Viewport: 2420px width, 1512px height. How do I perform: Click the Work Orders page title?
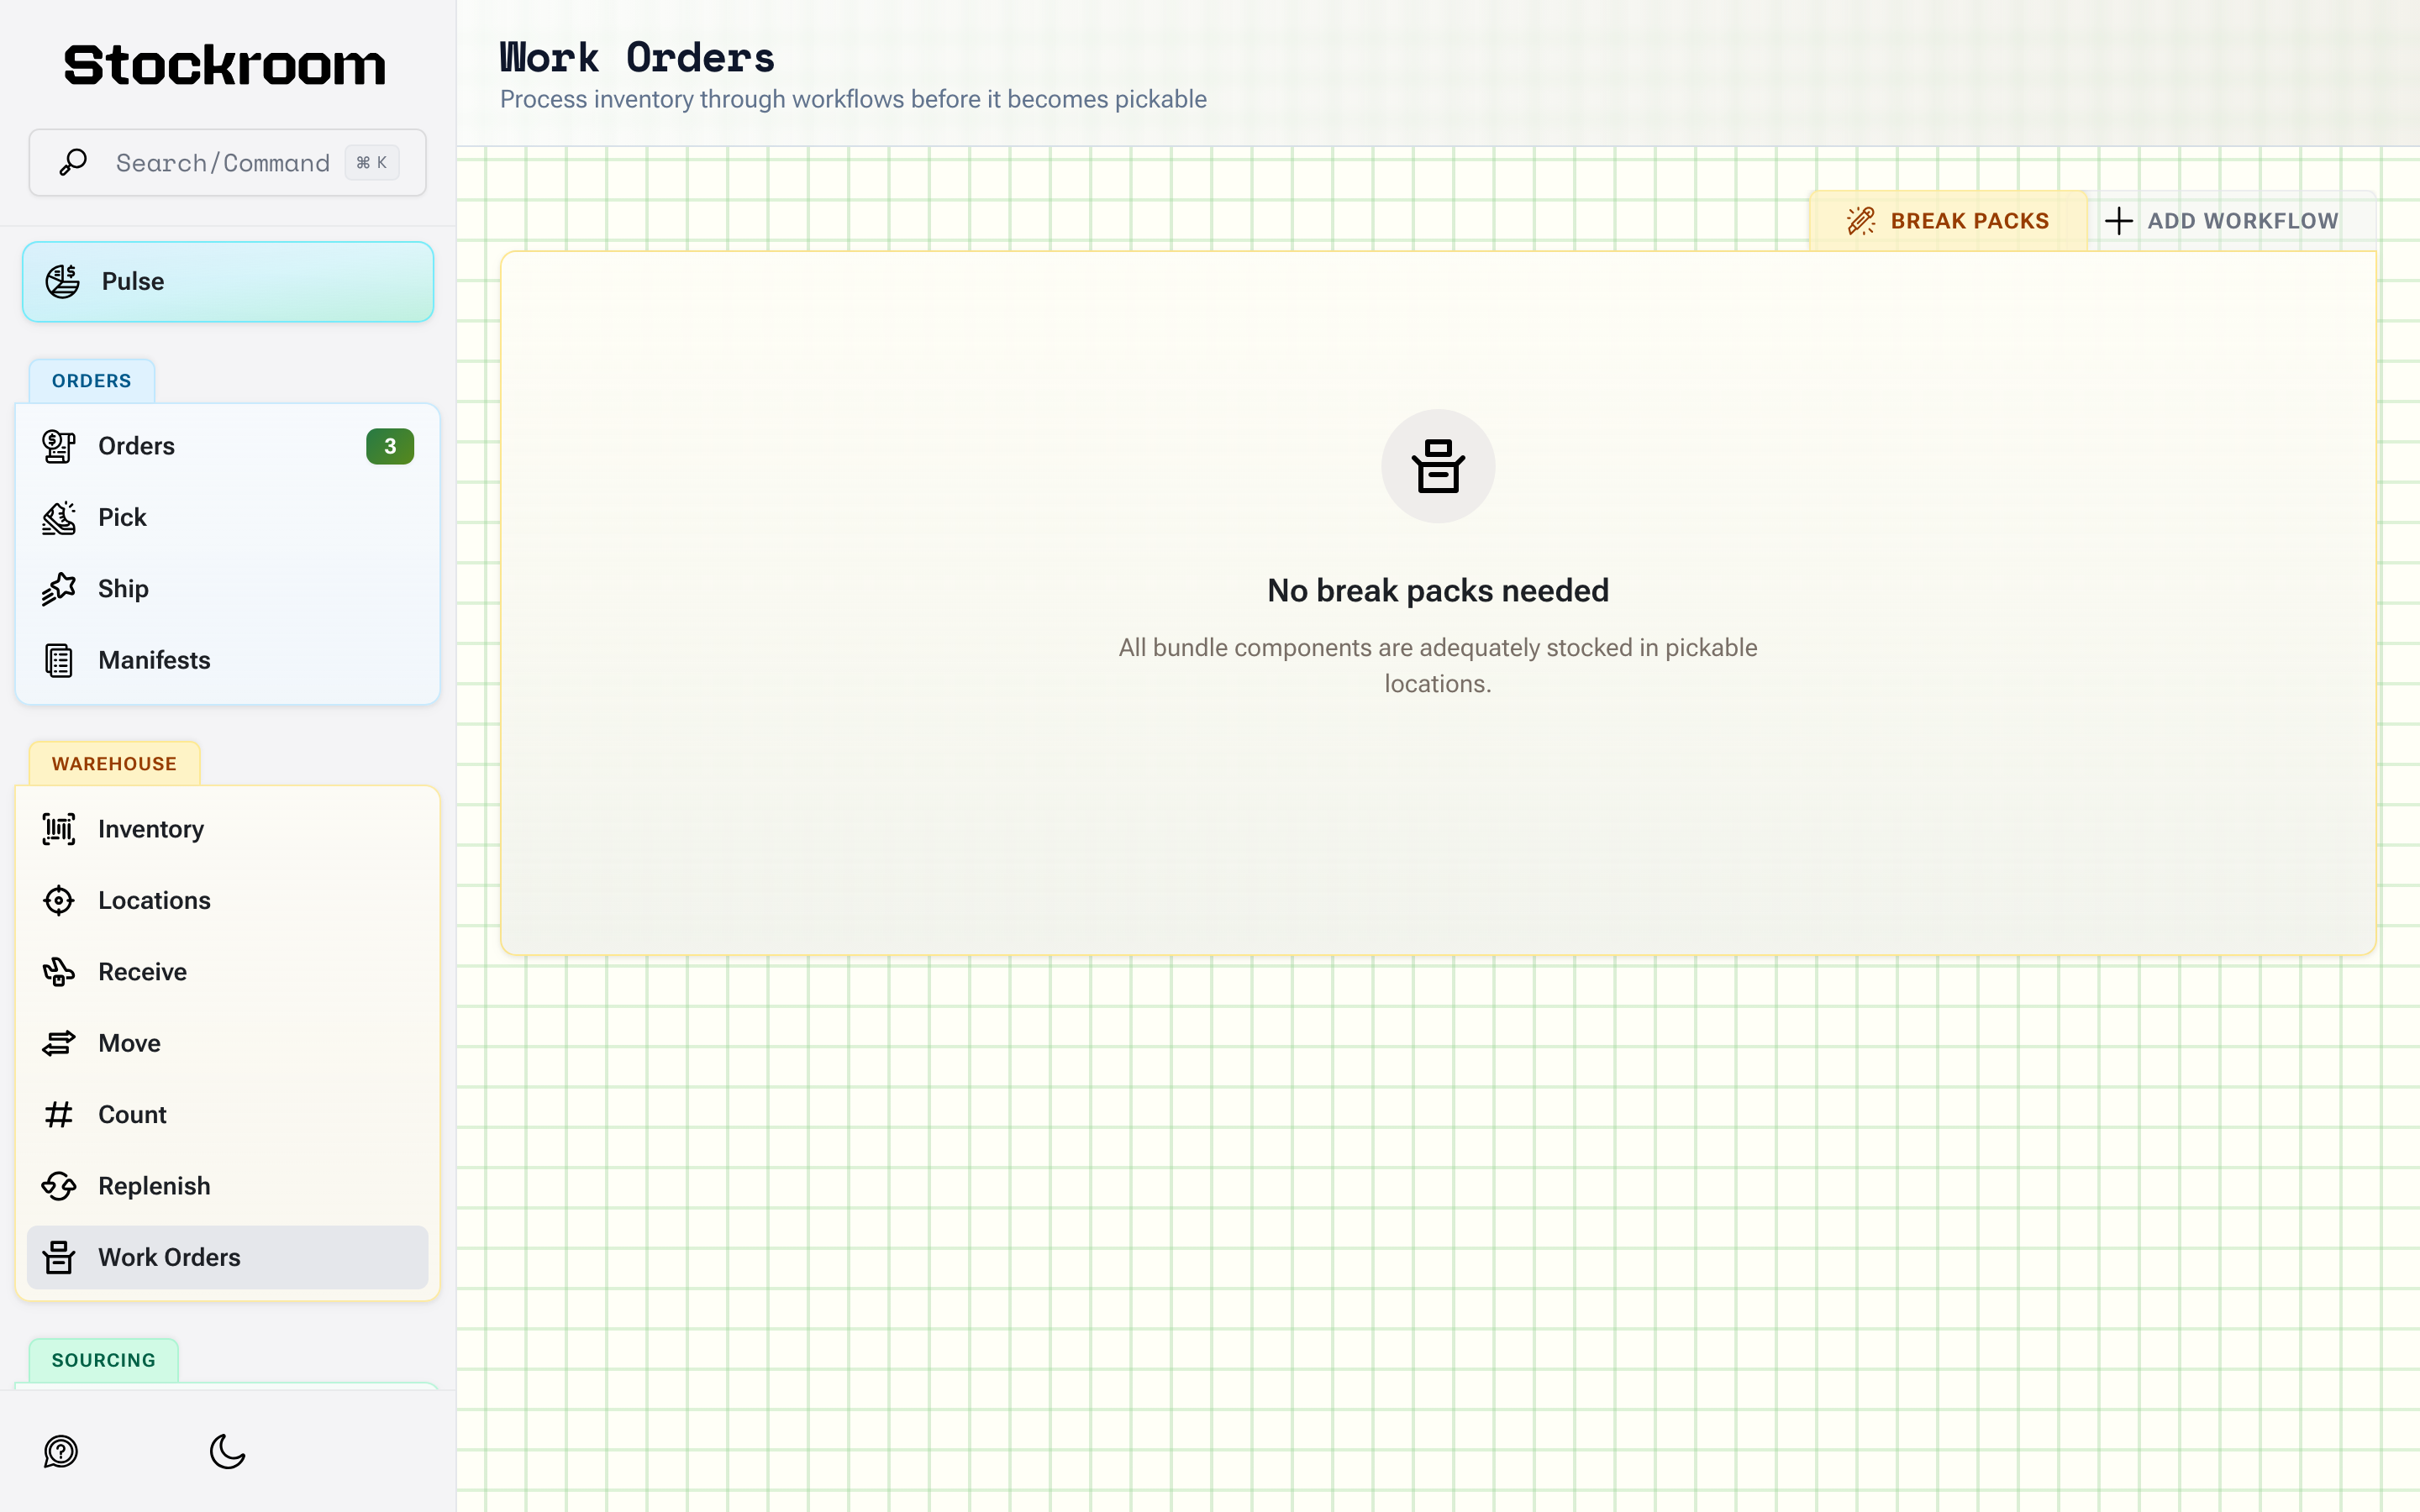637,58
